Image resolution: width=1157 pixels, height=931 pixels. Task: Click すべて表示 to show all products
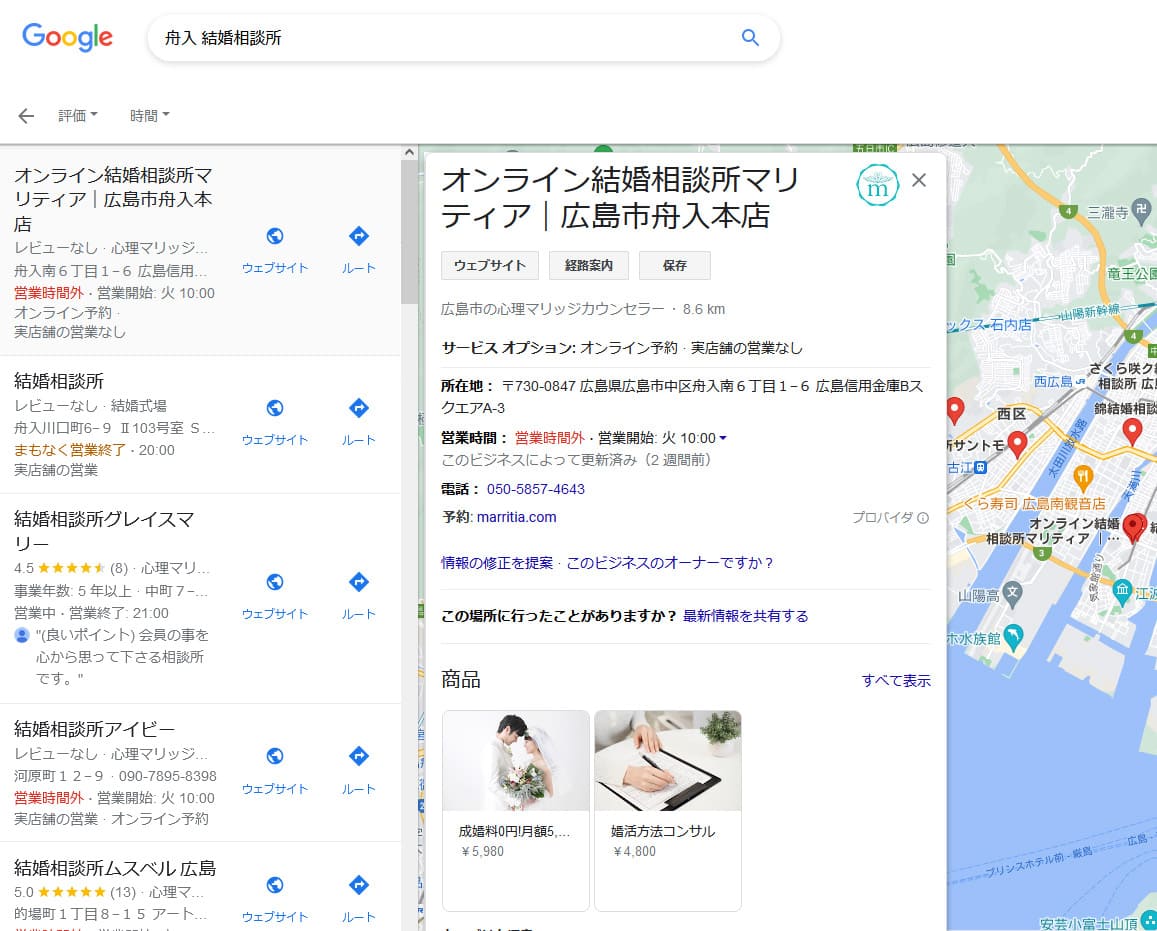point(896,681)
